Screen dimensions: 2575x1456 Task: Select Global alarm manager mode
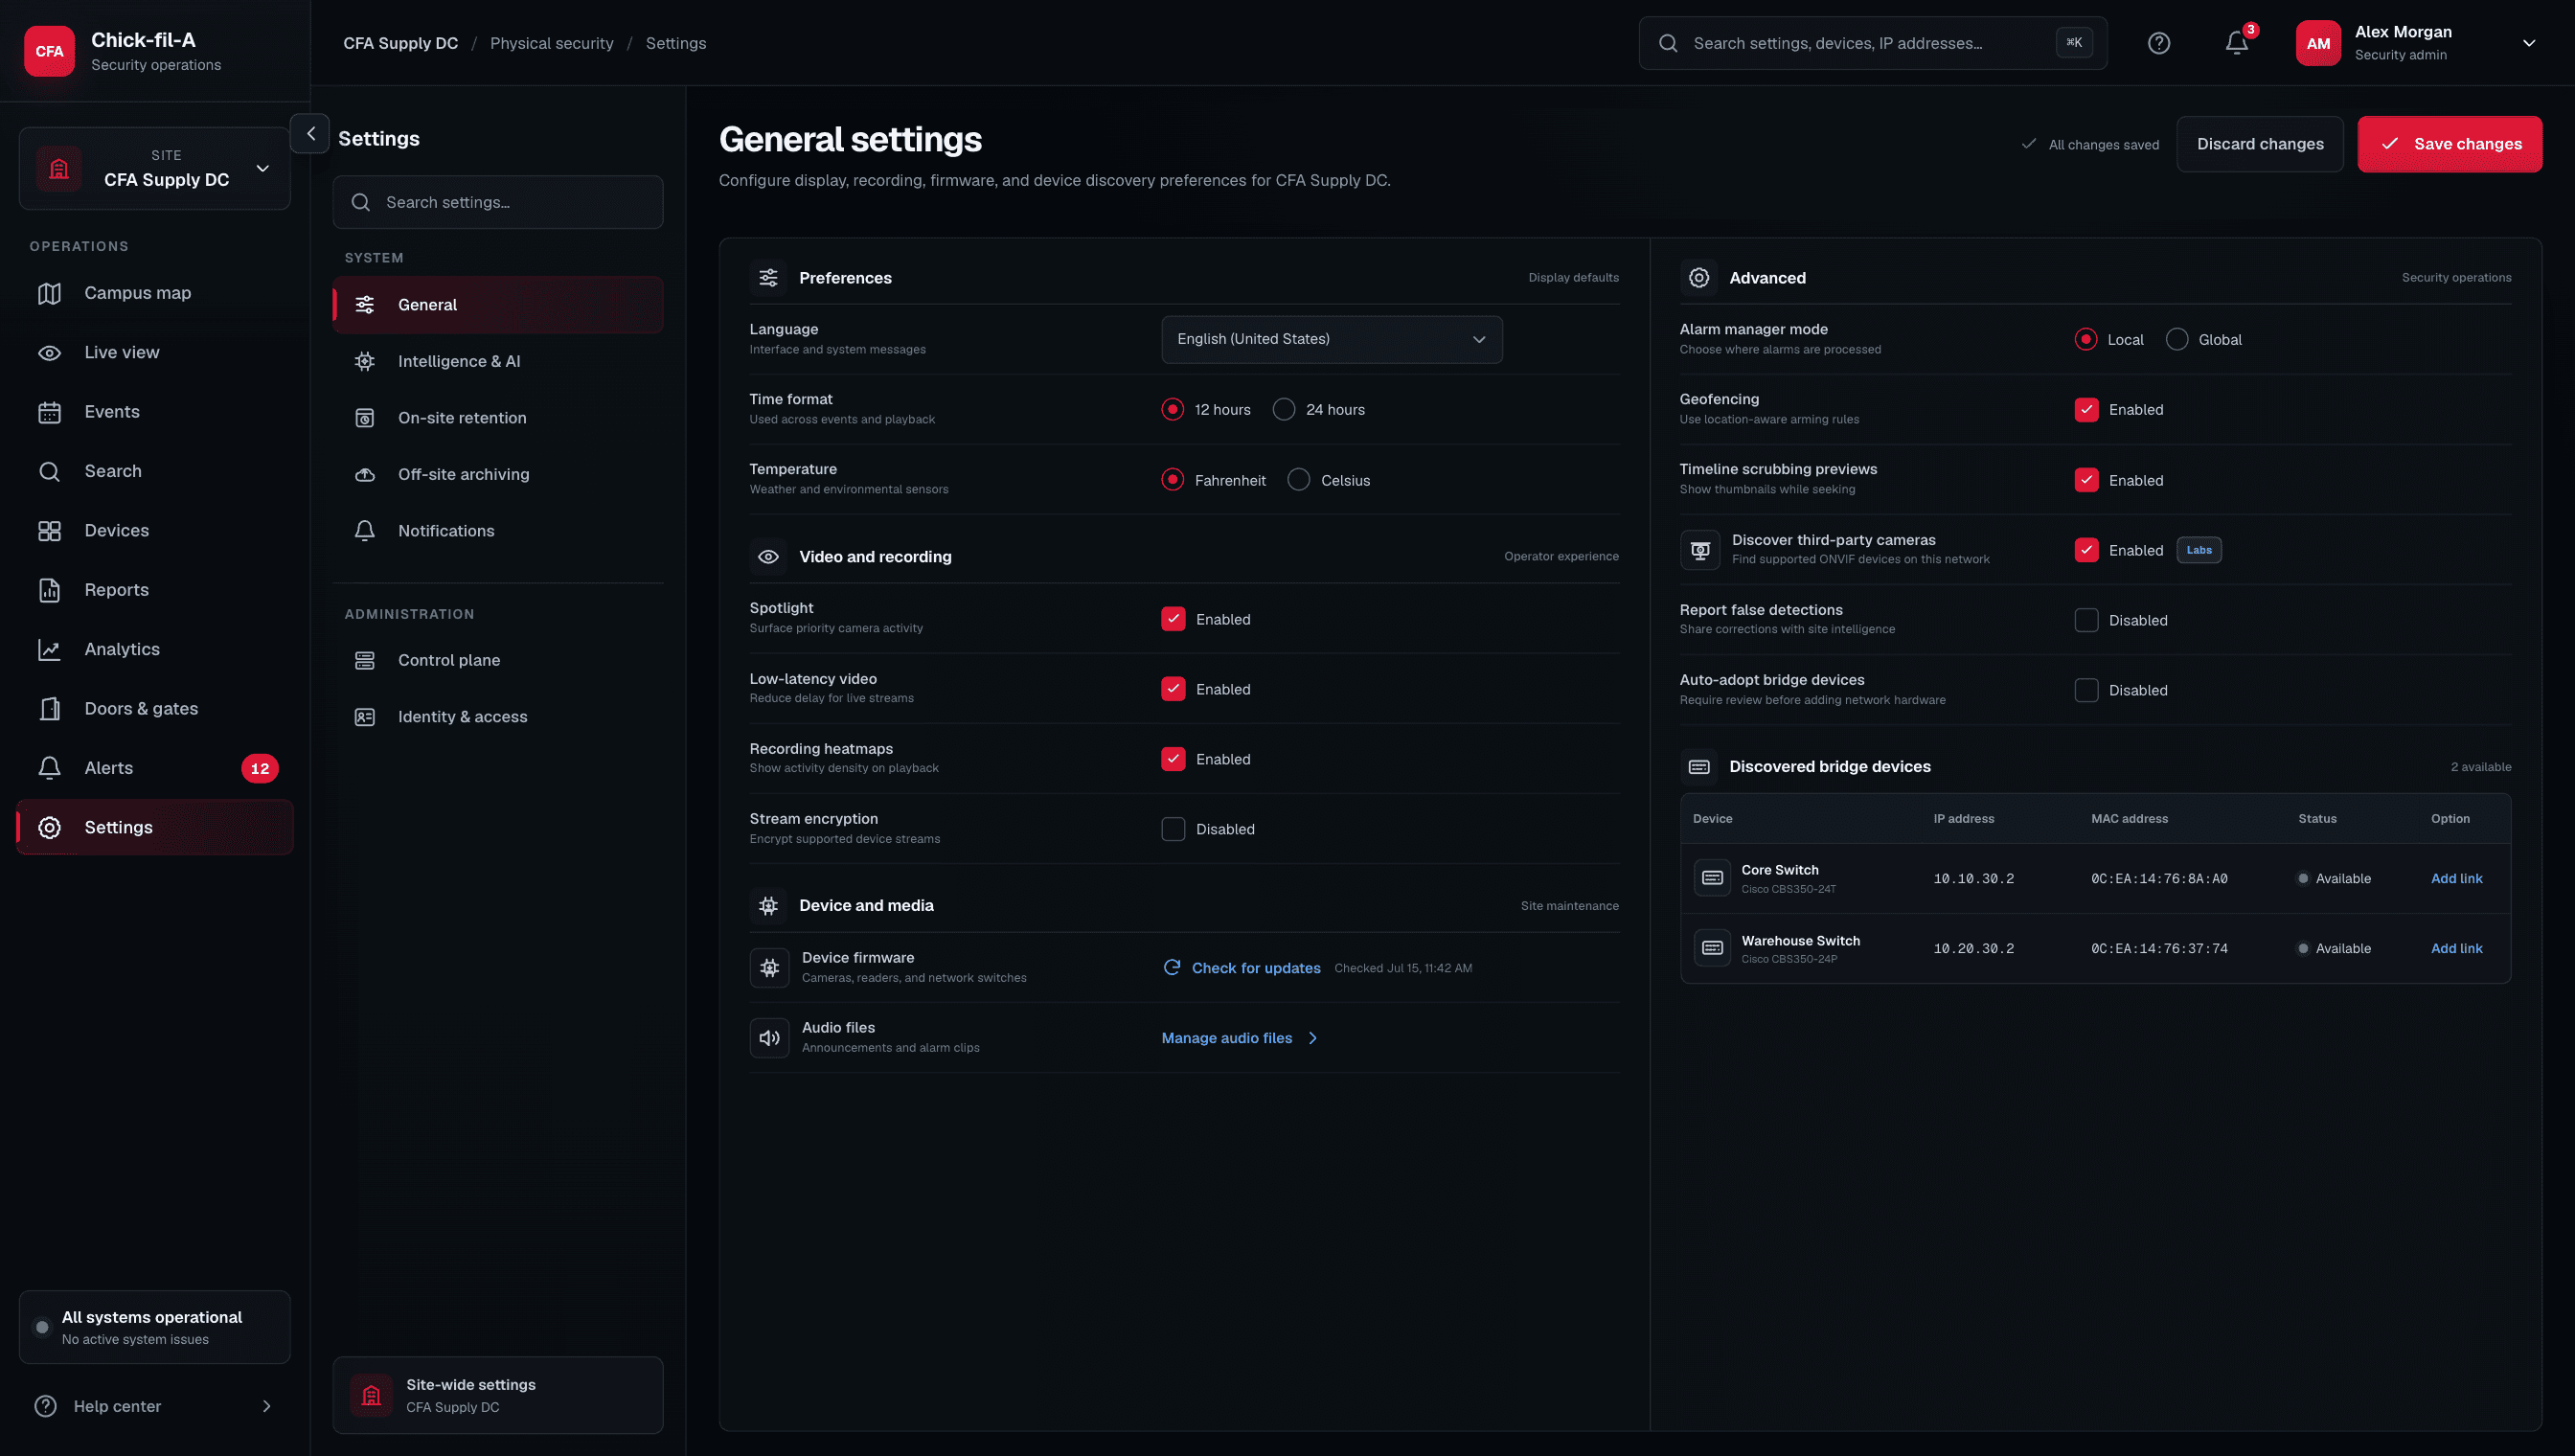(x=2176, y=339)
